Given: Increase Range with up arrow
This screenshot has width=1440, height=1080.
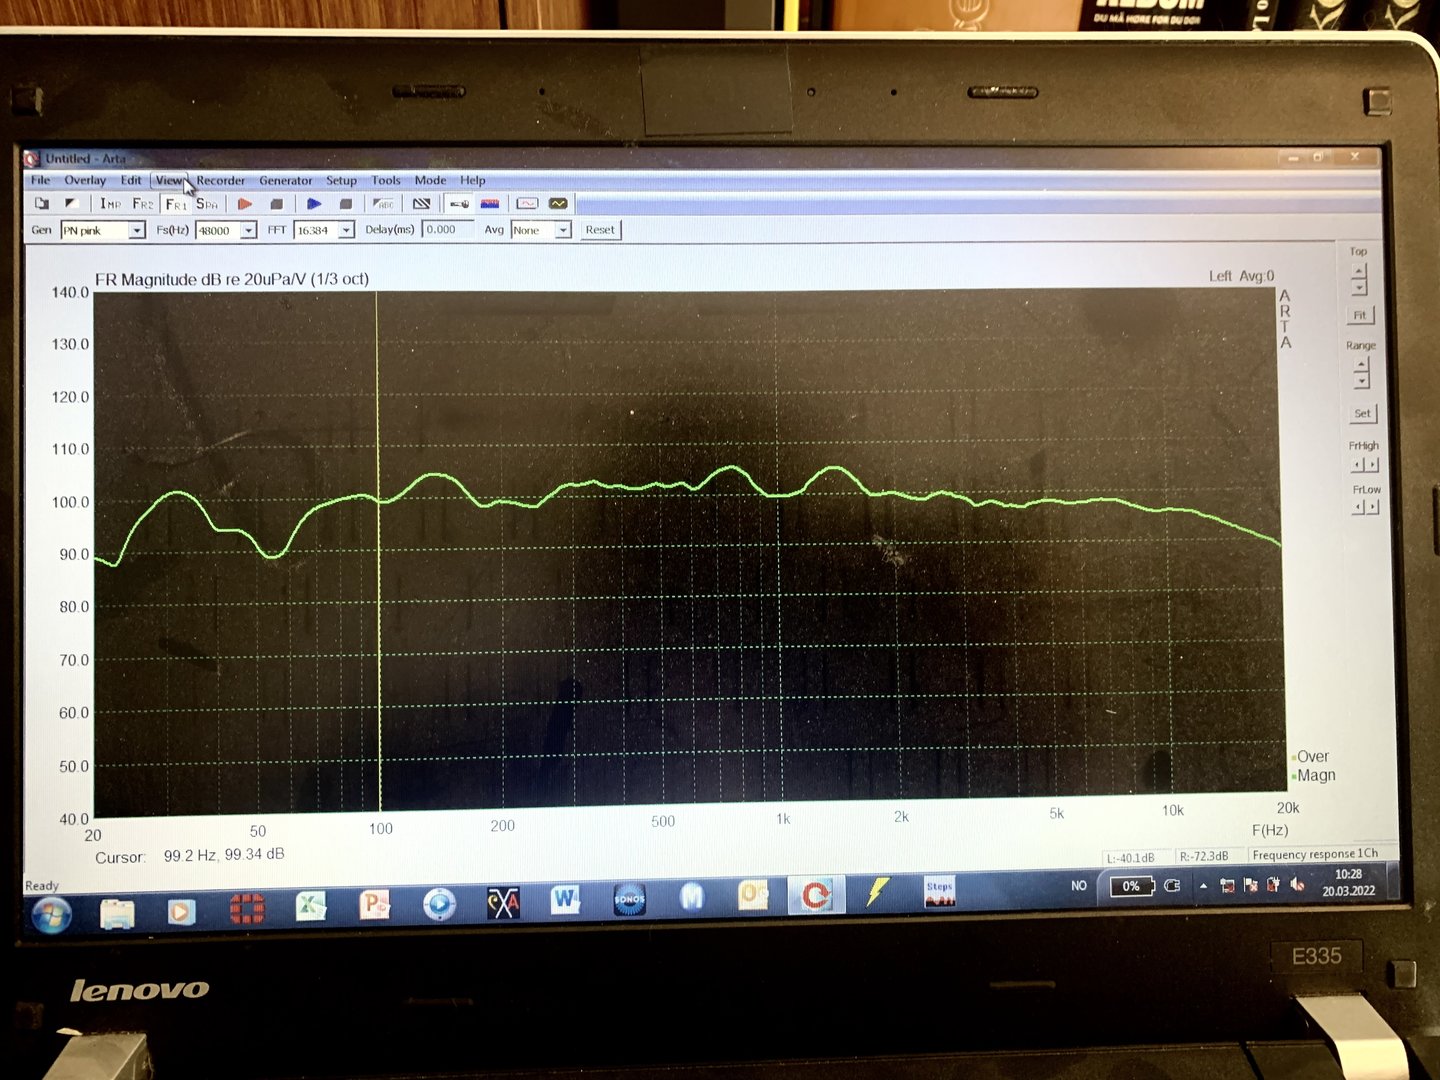Looking at the screenshot, I should (x=1361, y=365).
